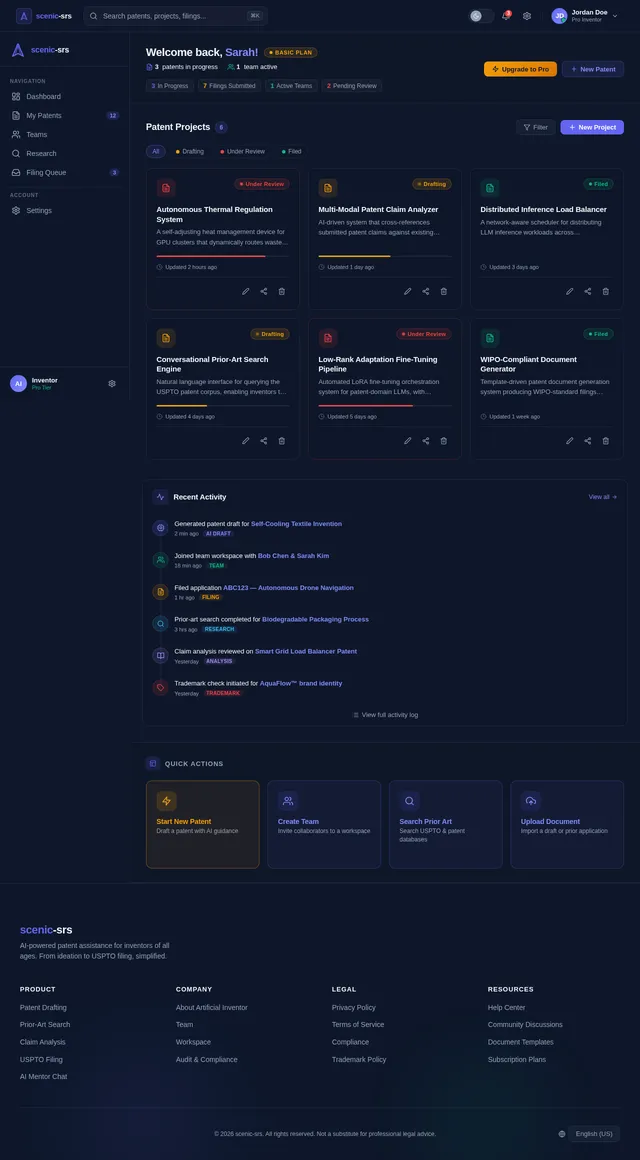Edit the WIPO-Compliant Document Generator card
The height and width of the screenshot is (1160, 640).
pos(570,441)
